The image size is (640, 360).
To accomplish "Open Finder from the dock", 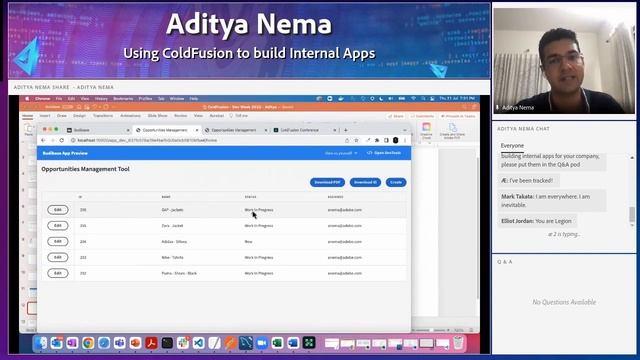I will click(x=40, y=343).
